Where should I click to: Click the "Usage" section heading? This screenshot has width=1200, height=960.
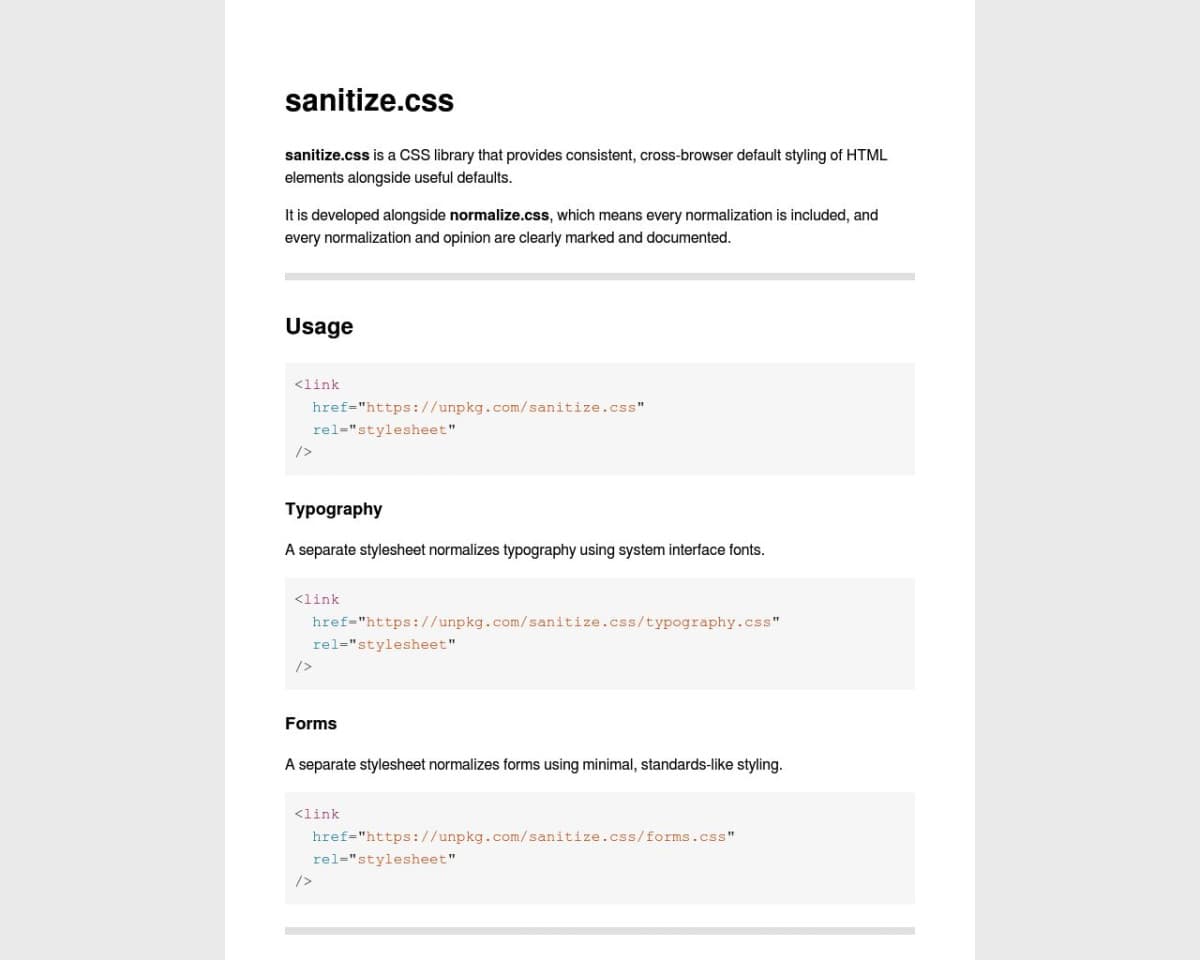click(x=319, y=326)
